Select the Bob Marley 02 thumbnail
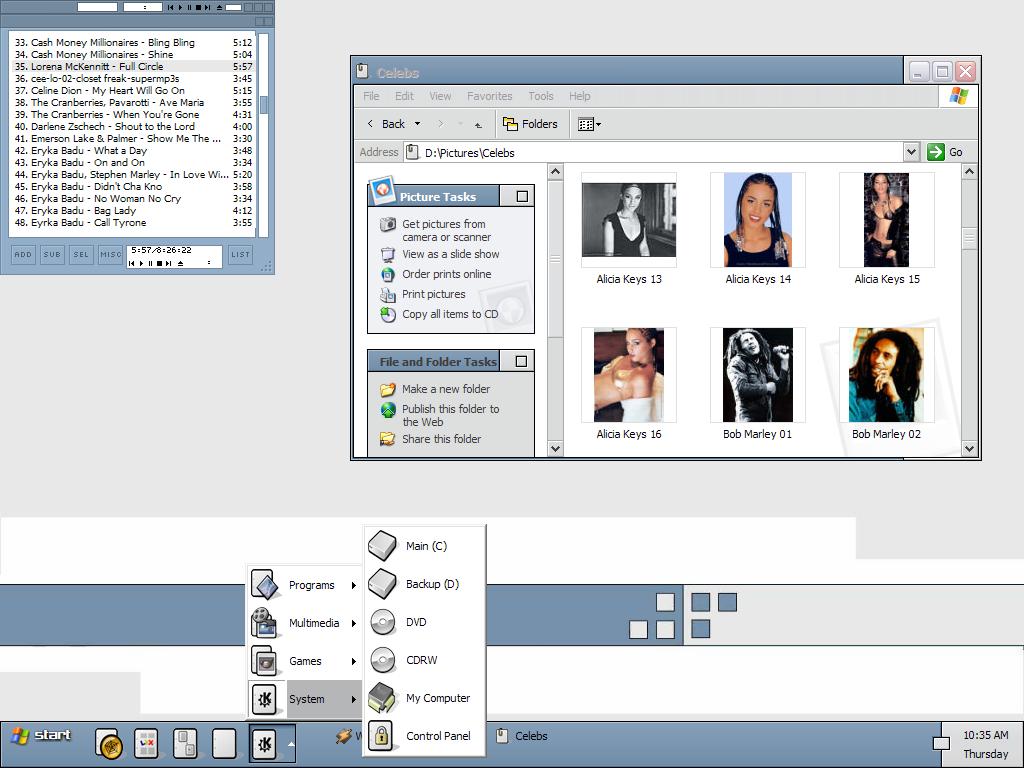The height and width of the screenshot is (768, 1024). coord(886,375)
